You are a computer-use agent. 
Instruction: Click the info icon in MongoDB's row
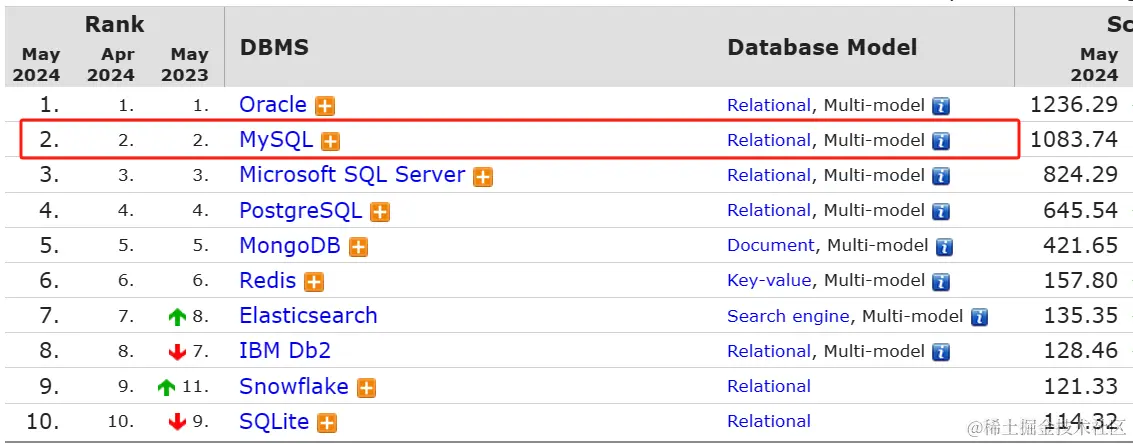click(944, 247)
